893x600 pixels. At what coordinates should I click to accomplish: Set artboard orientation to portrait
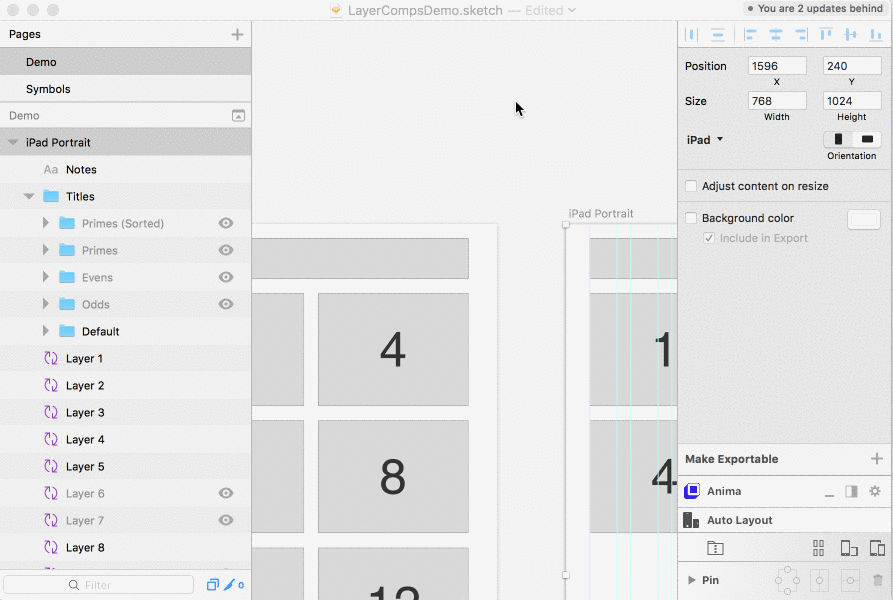[x=838, y=139]
